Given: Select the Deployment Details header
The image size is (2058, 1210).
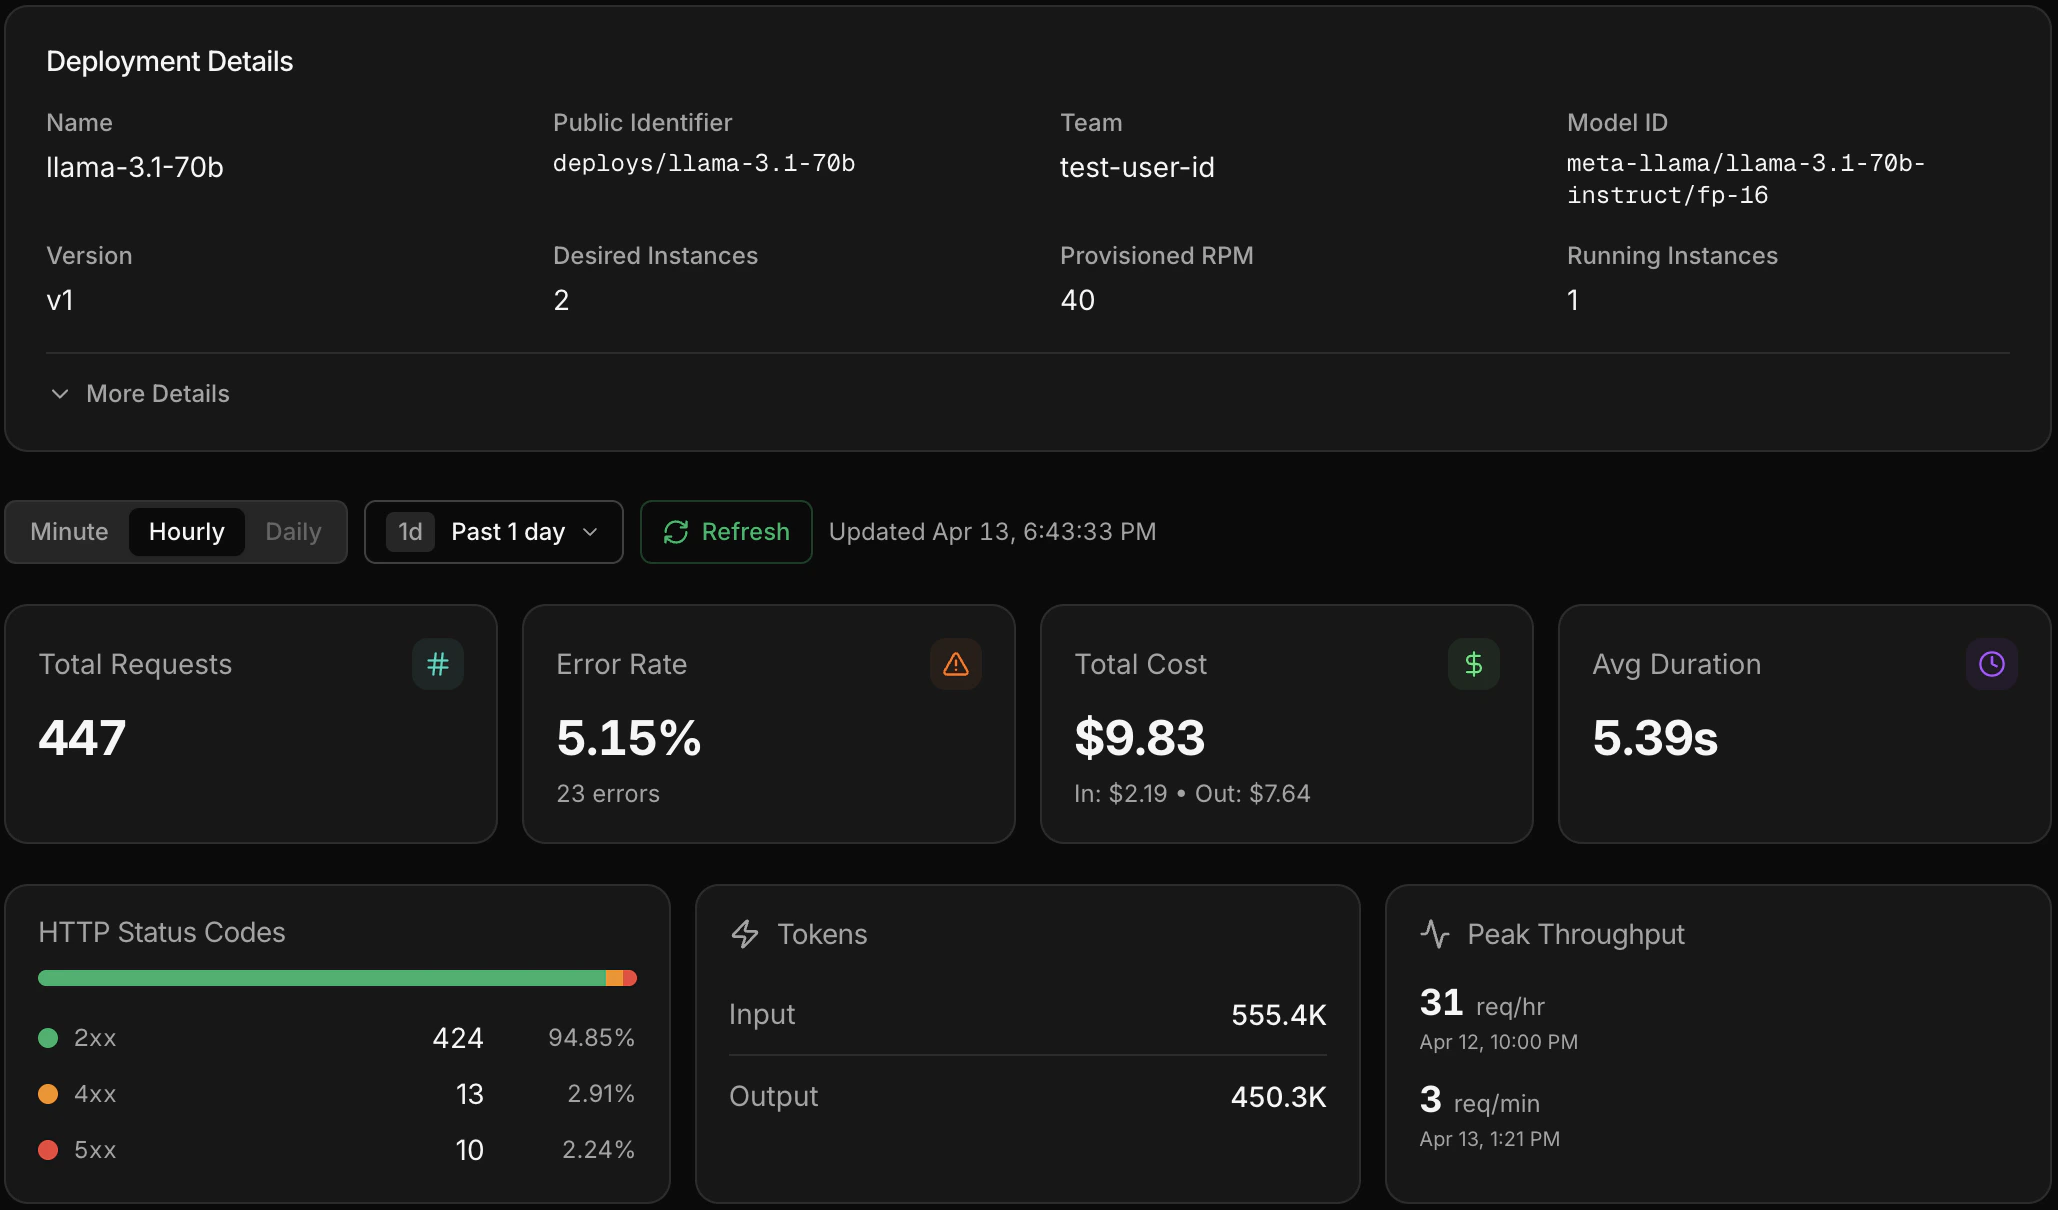Looking at the screenshot, I should tap(169, 61).
